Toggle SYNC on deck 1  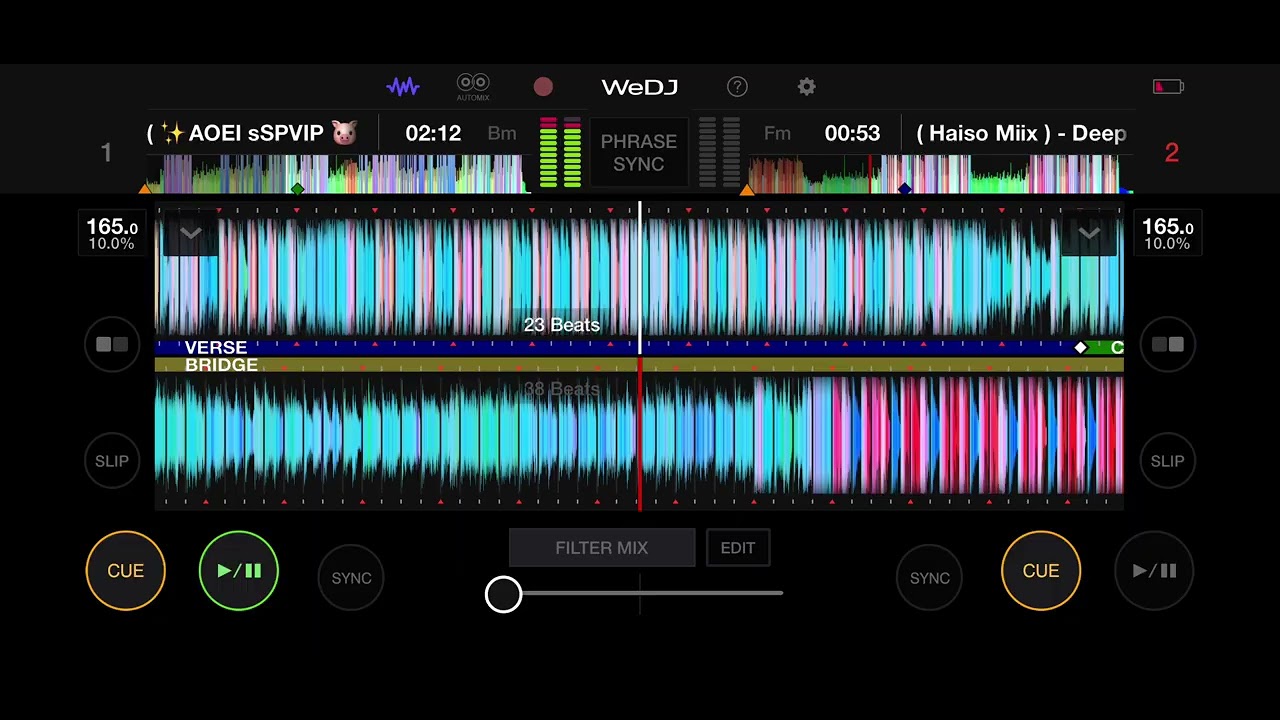click(351, 578)
